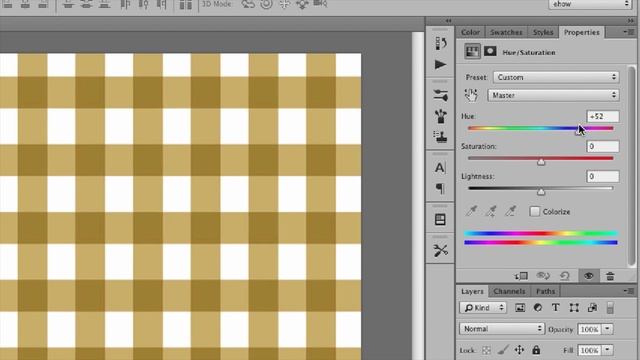640x360 pixels.
Task: Open the Brush Presets panel icon
Action: [x=440, y=95]
